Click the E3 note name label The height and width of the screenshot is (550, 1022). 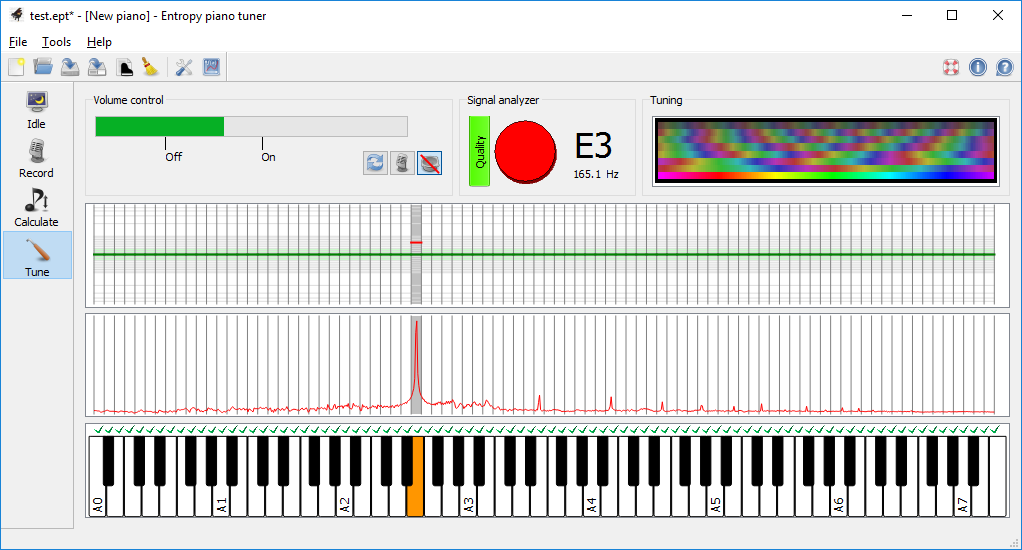point(593,145)
